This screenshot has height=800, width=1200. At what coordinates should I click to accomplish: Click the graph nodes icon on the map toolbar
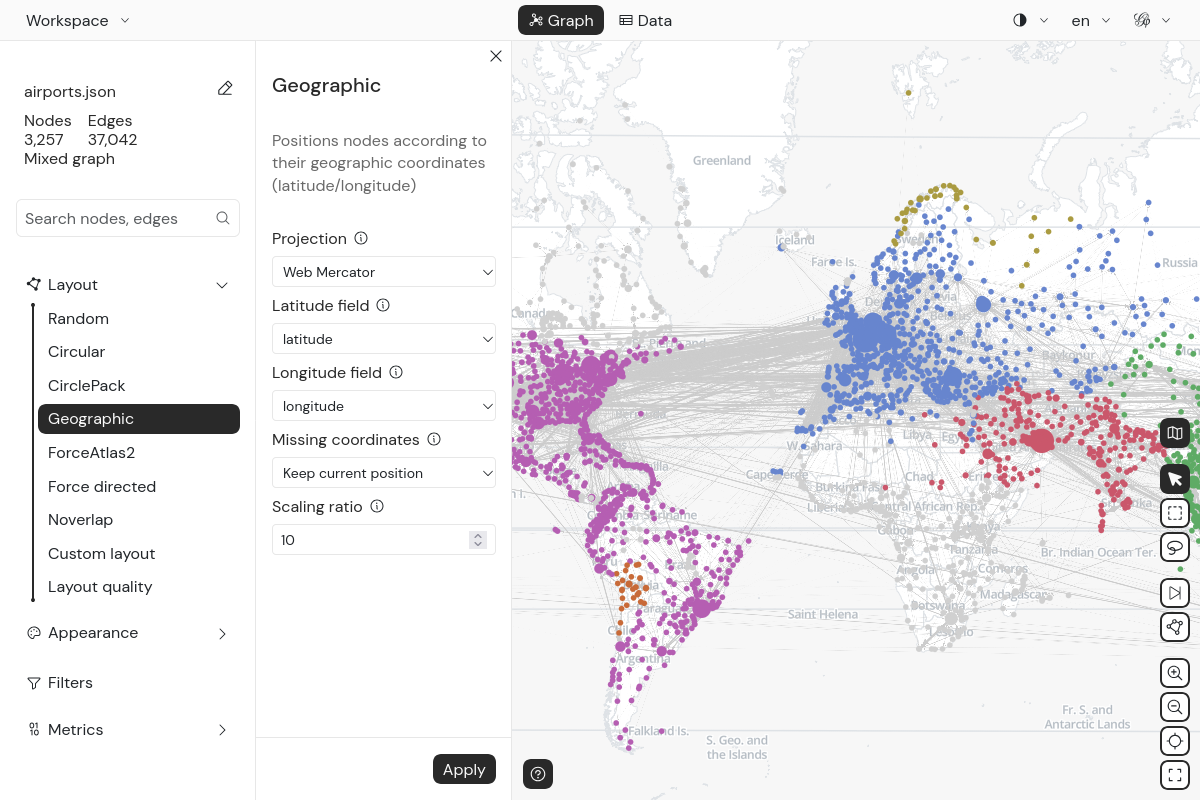coord(1175,627)
